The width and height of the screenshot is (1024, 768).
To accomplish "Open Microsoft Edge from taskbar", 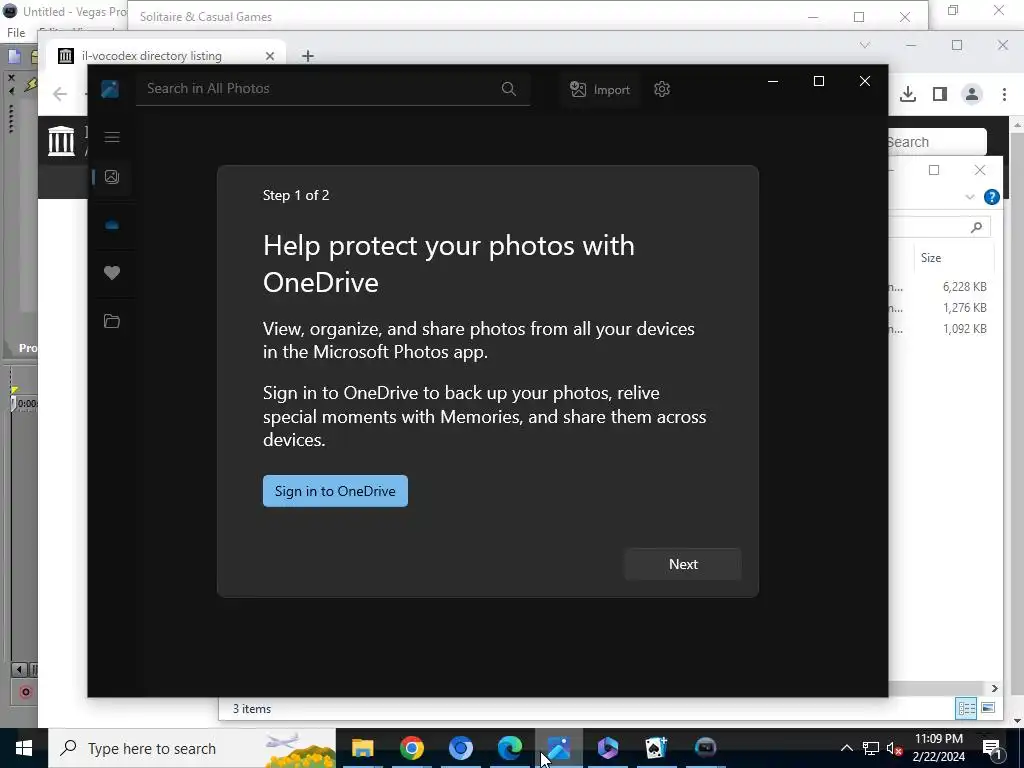I will pos(509,748).
